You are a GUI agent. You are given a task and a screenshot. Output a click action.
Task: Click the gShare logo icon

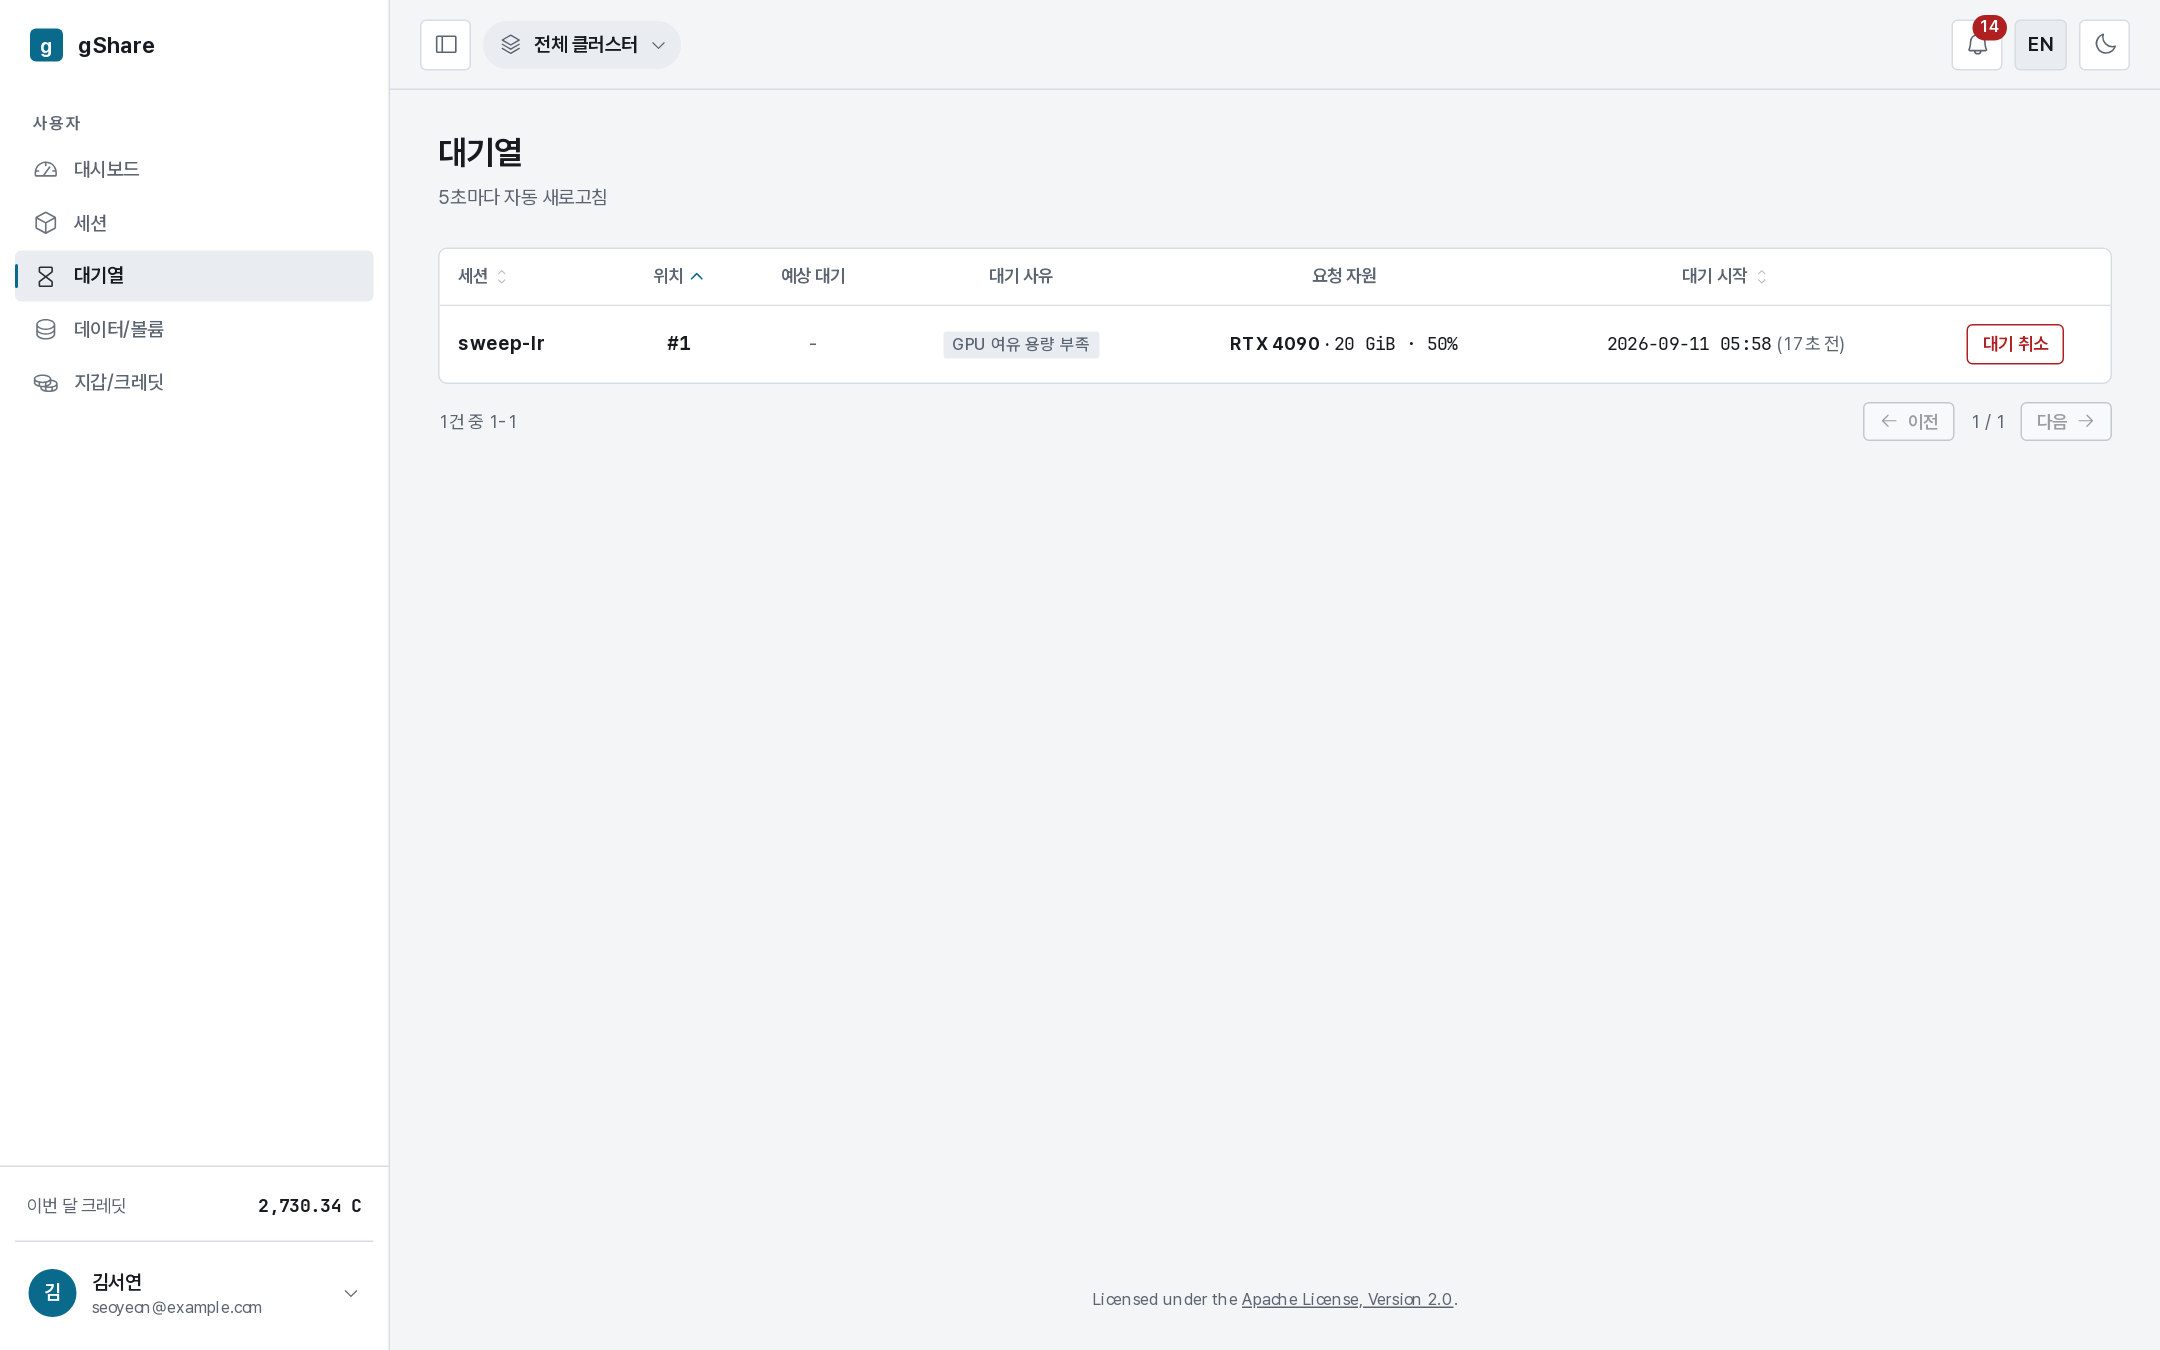46,45
